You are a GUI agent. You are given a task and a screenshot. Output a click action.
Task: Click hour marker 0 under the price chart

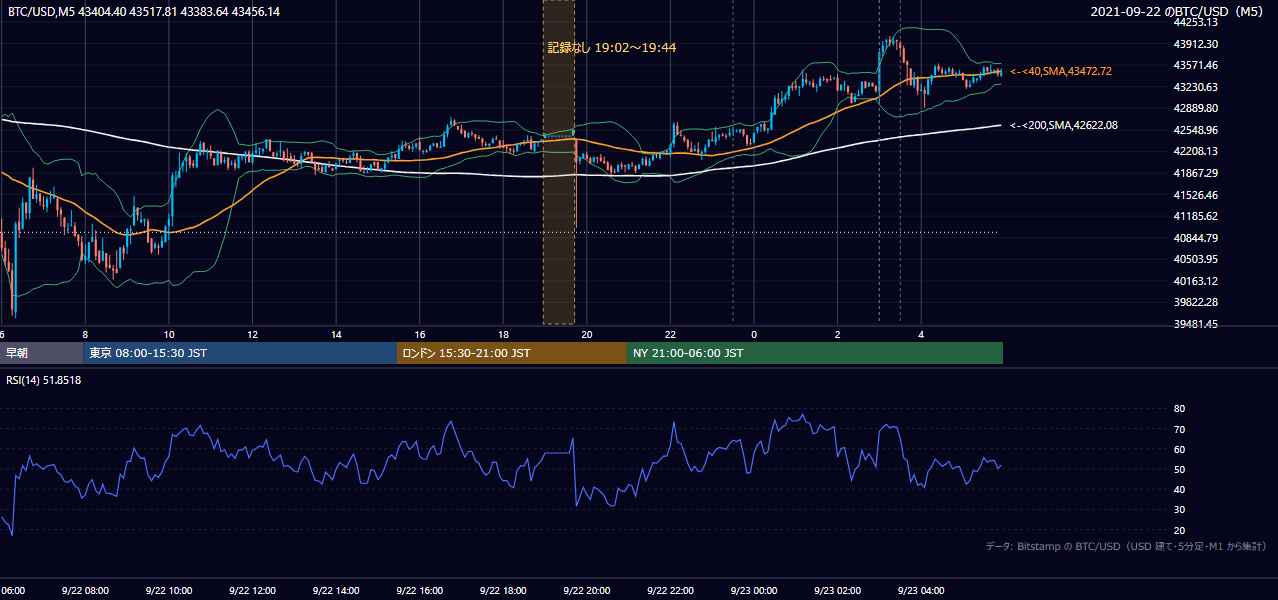[754, 334]
